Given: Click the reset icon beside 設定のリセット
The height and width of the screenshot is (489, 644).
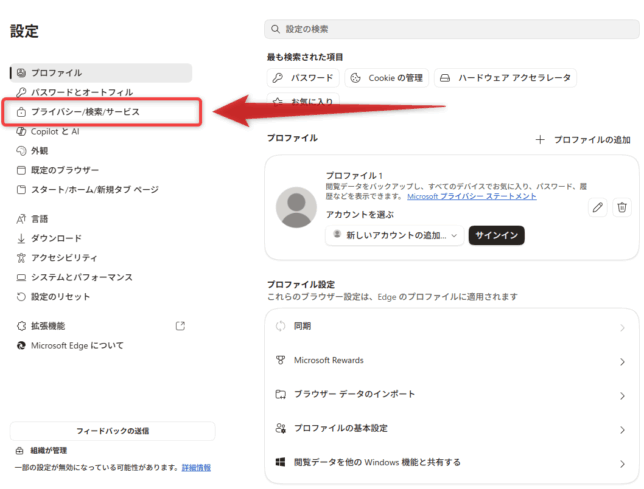Looking at the screenshot, I should point(21,296).
